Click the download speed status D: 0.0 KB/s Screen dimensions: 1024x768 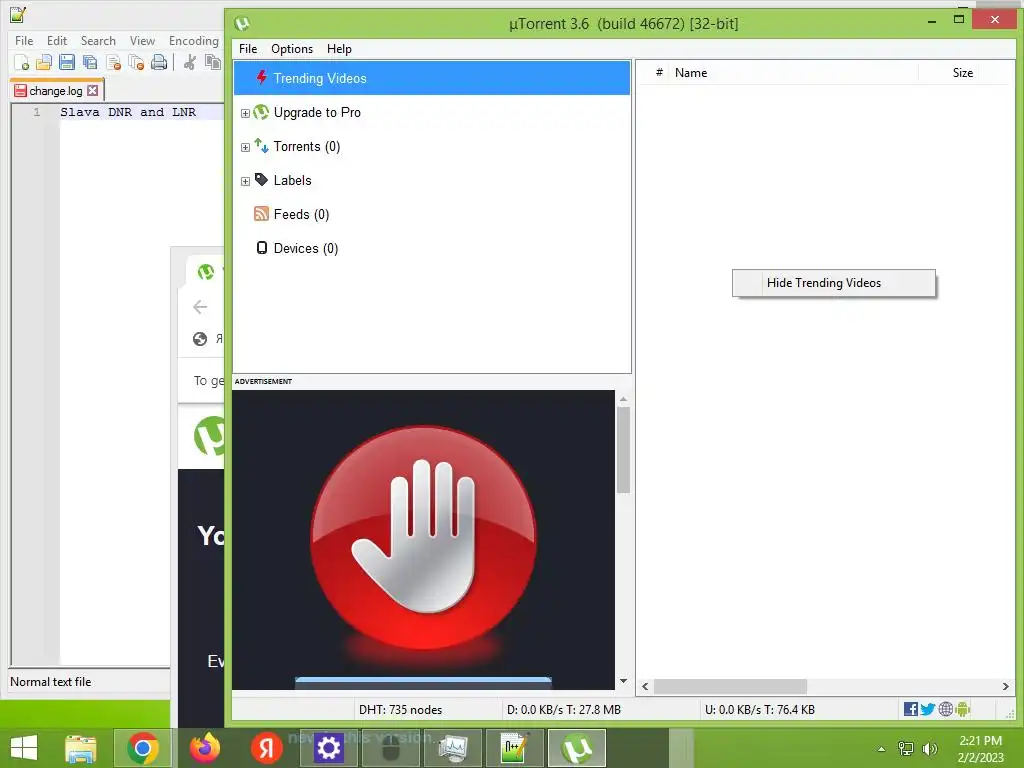coord(564,710)
